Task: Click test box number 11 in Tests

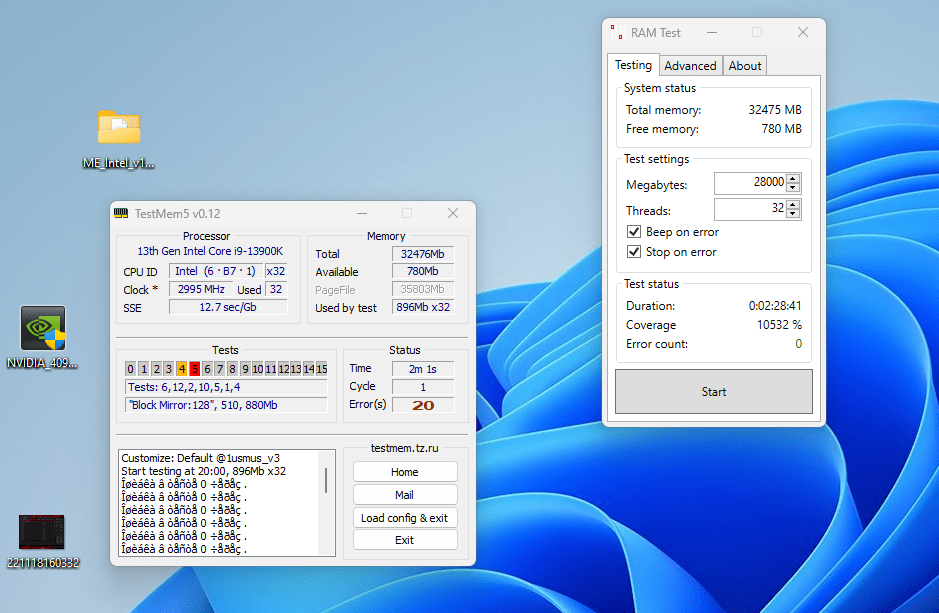Action: pos(271,369)
